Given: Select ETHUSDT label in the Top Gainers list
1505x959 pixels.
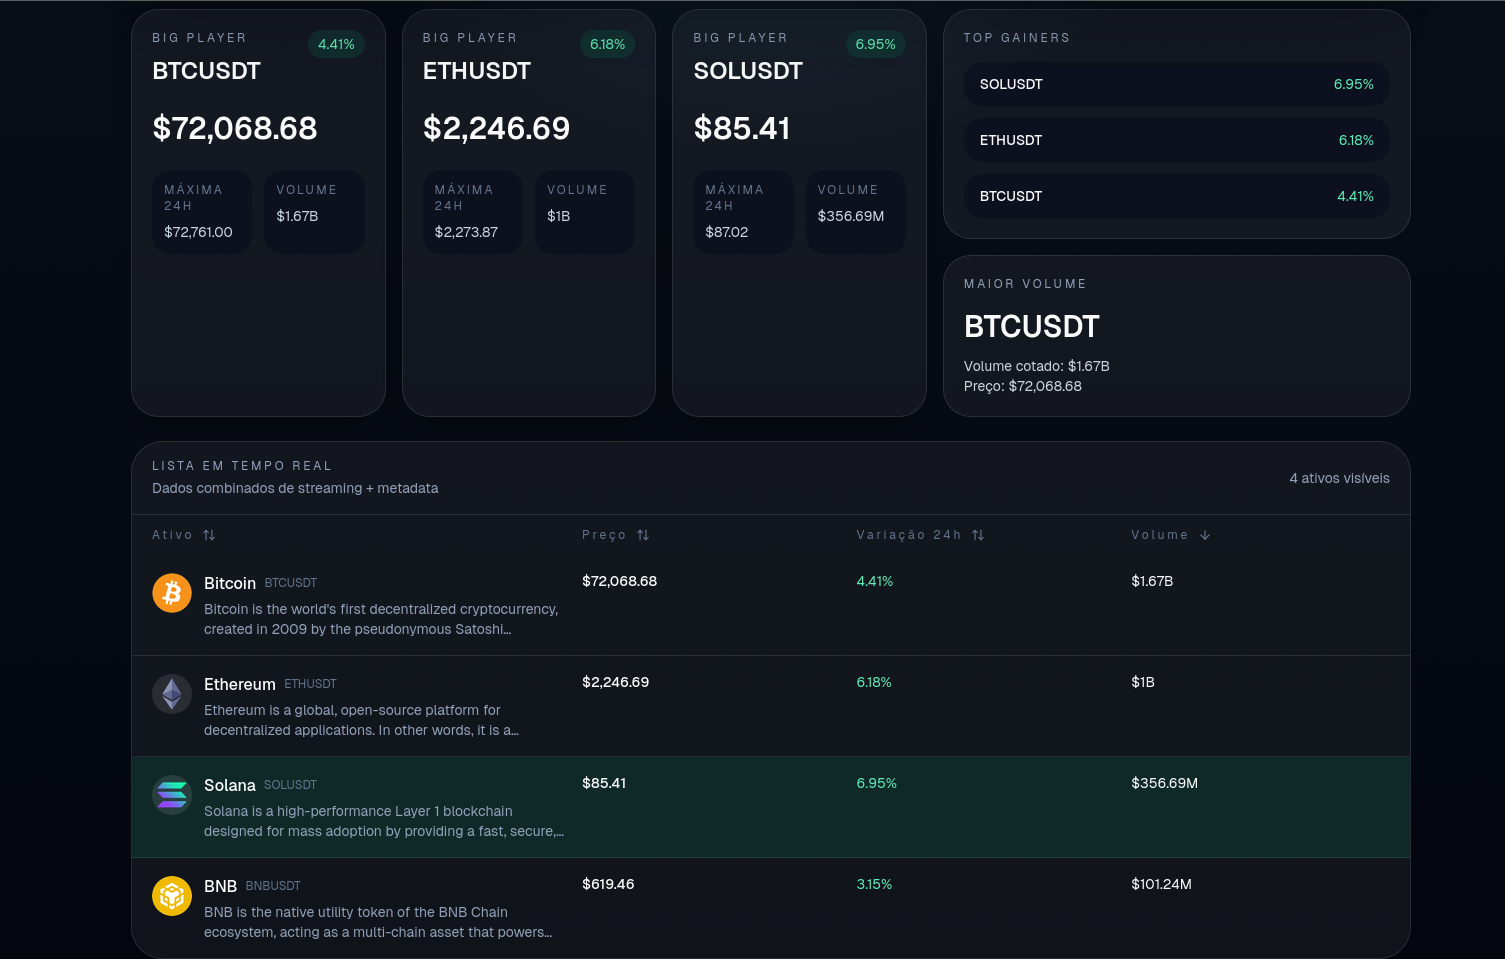Looking at the screenshot, I should pyautogui.click(x=1011, y=140).
